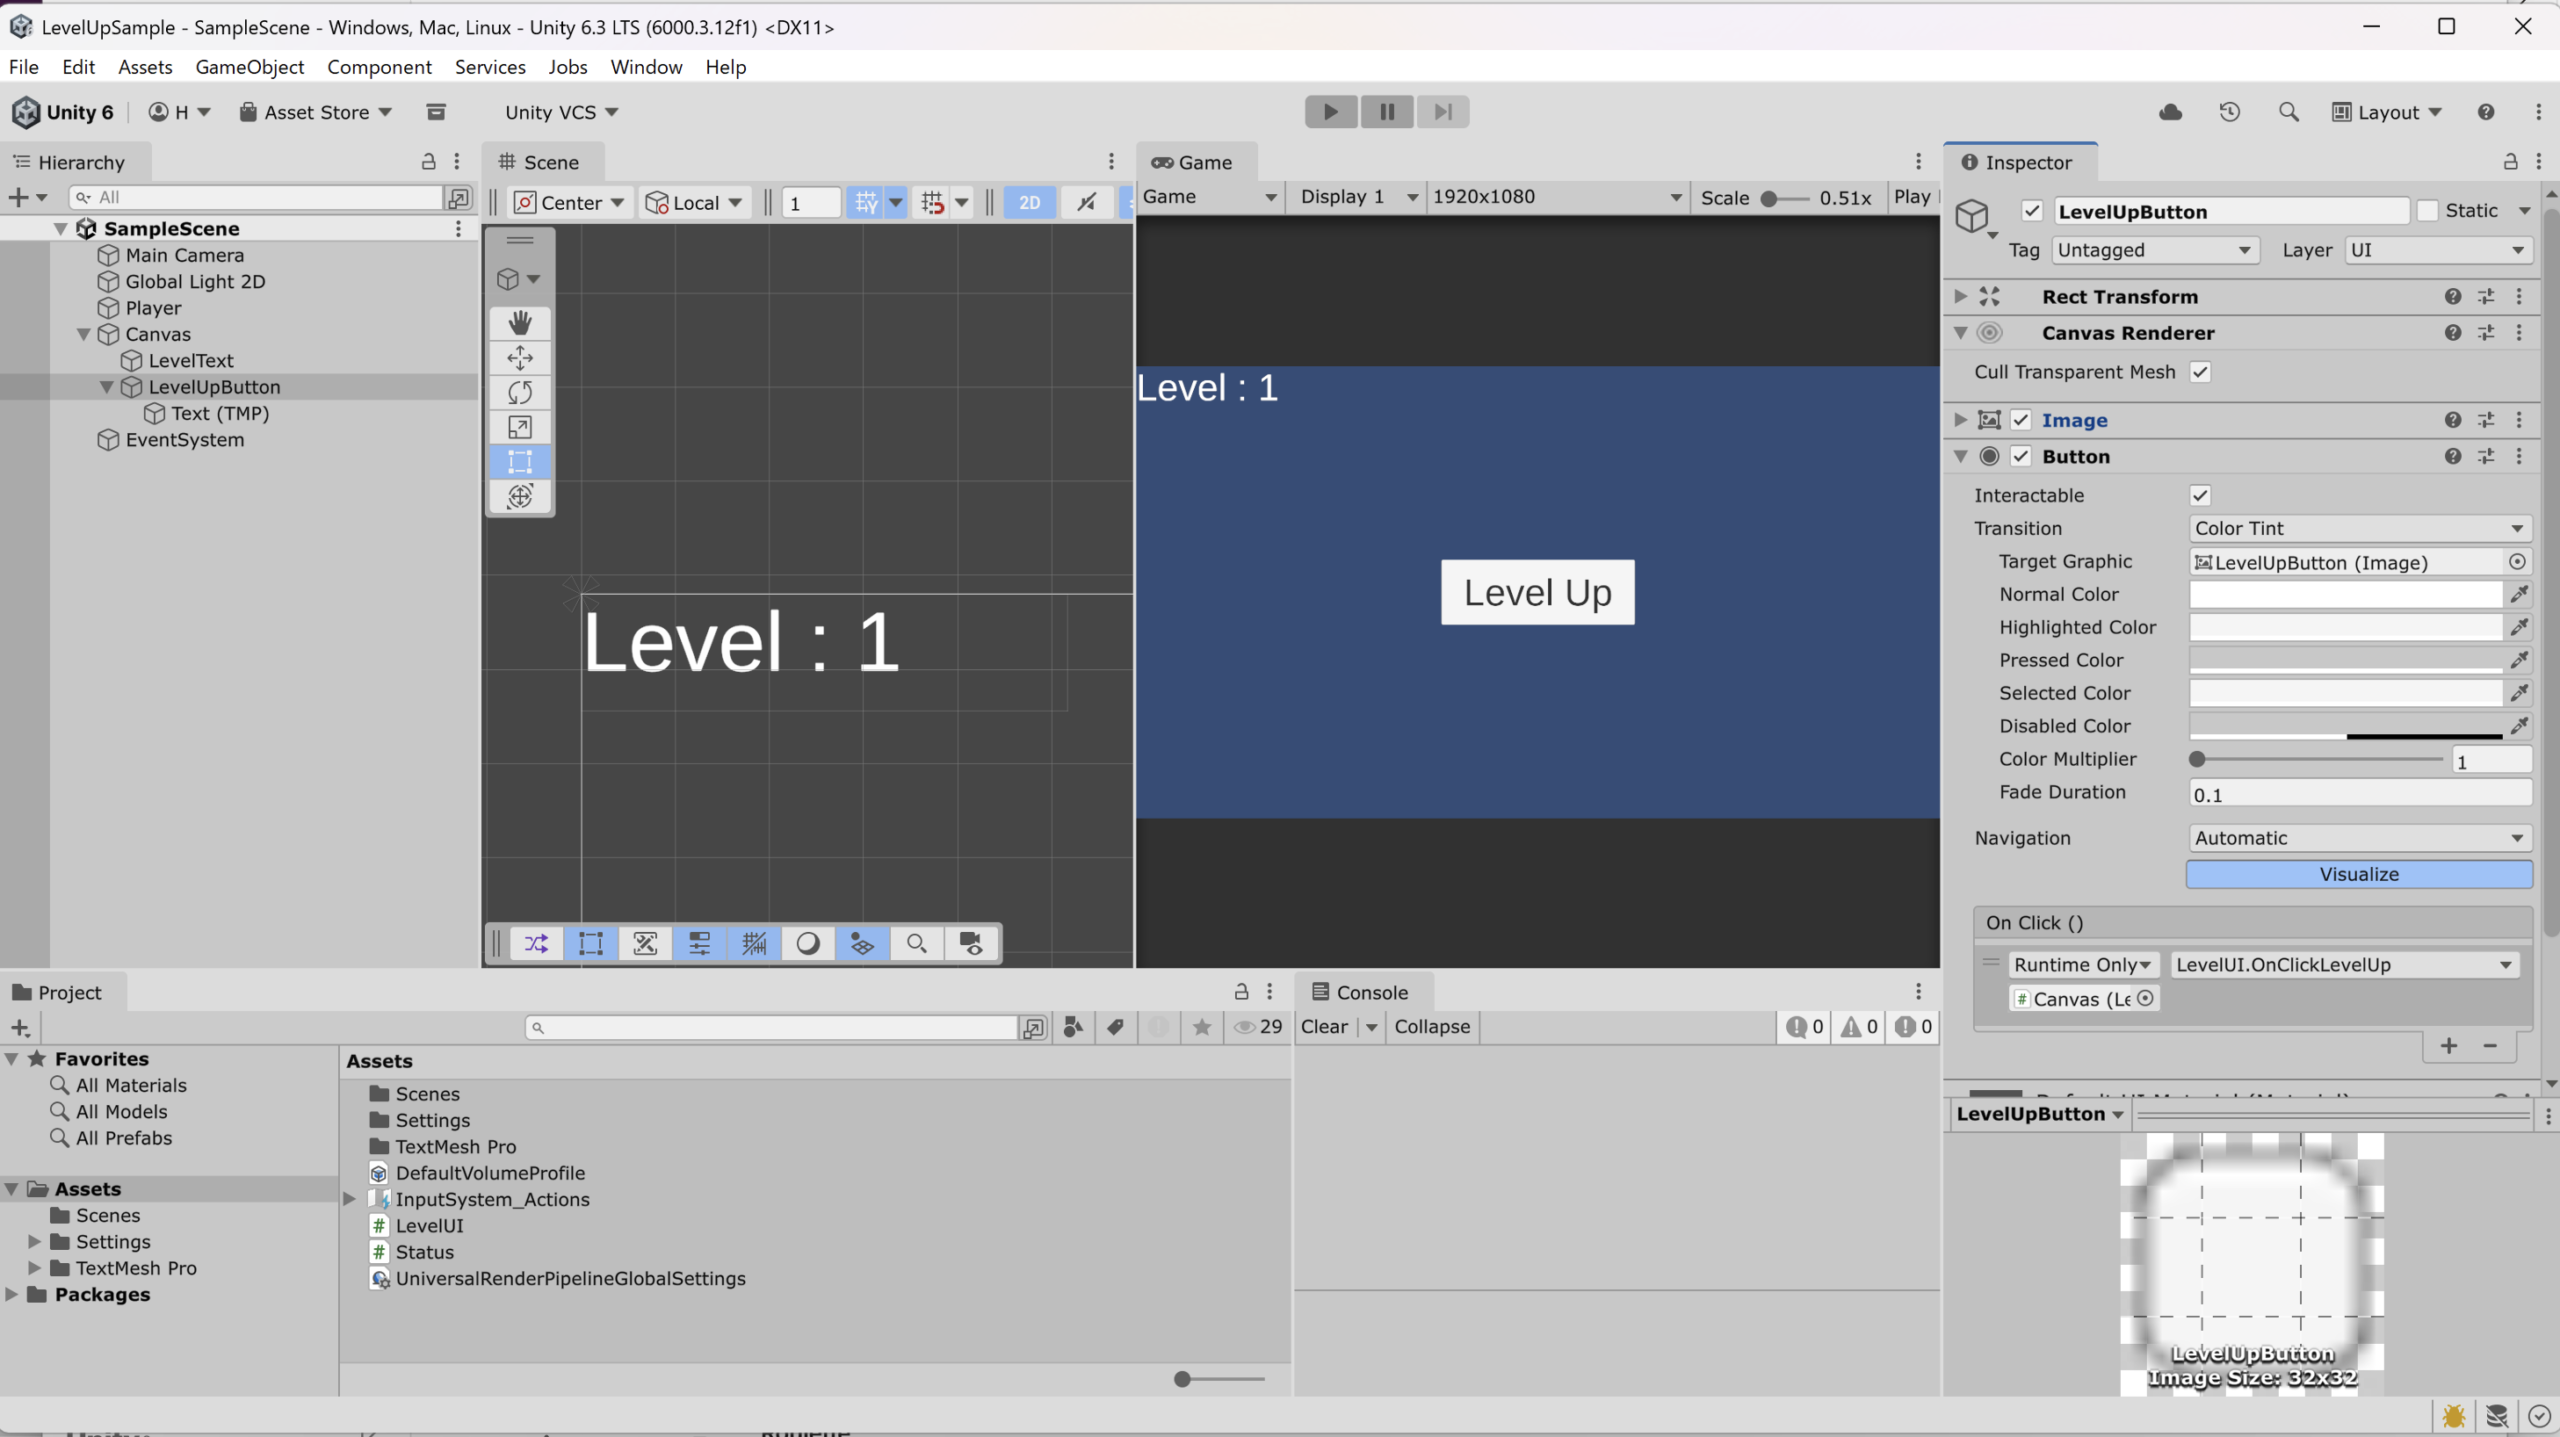Click the cloud services icon
The height and width of the screenshot is (1437, 2560).
[2170, 112]
